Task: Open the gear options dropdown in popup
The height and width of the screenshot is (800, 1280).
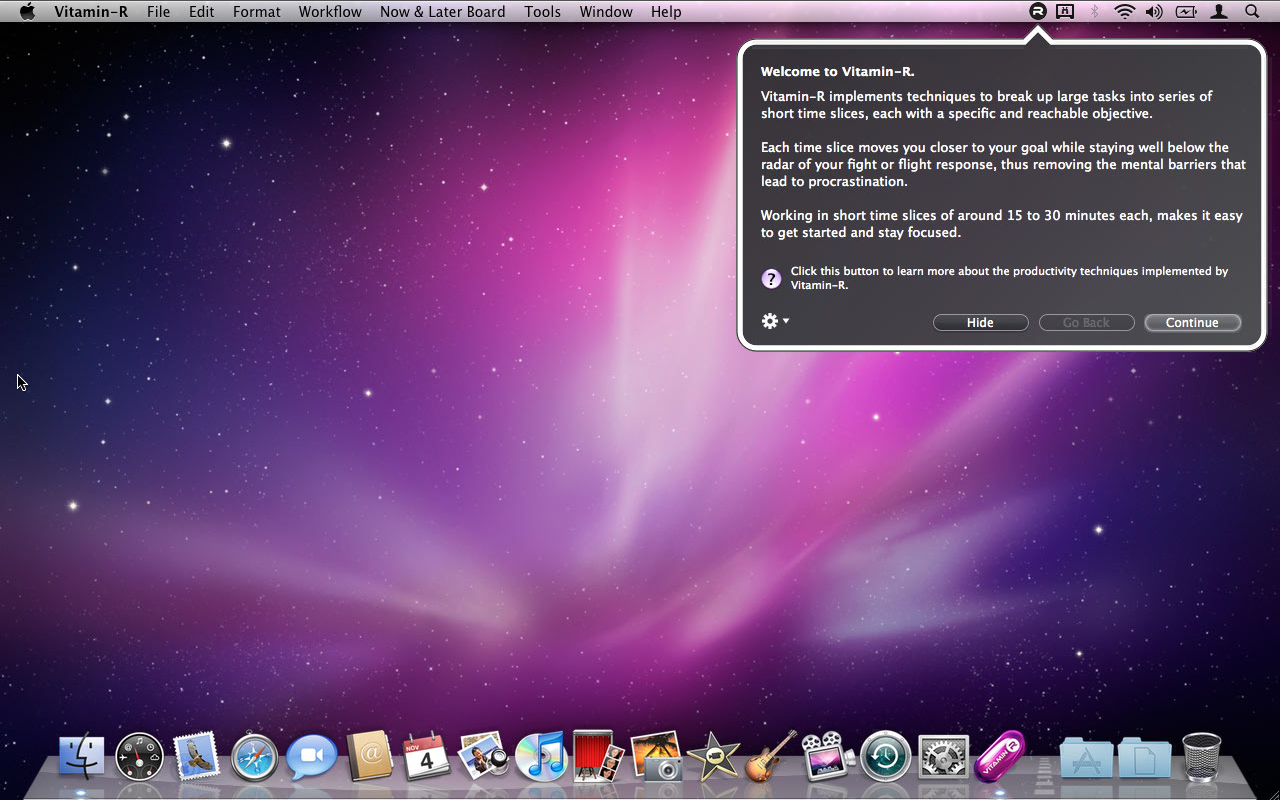Action: [x=775, y=321]
